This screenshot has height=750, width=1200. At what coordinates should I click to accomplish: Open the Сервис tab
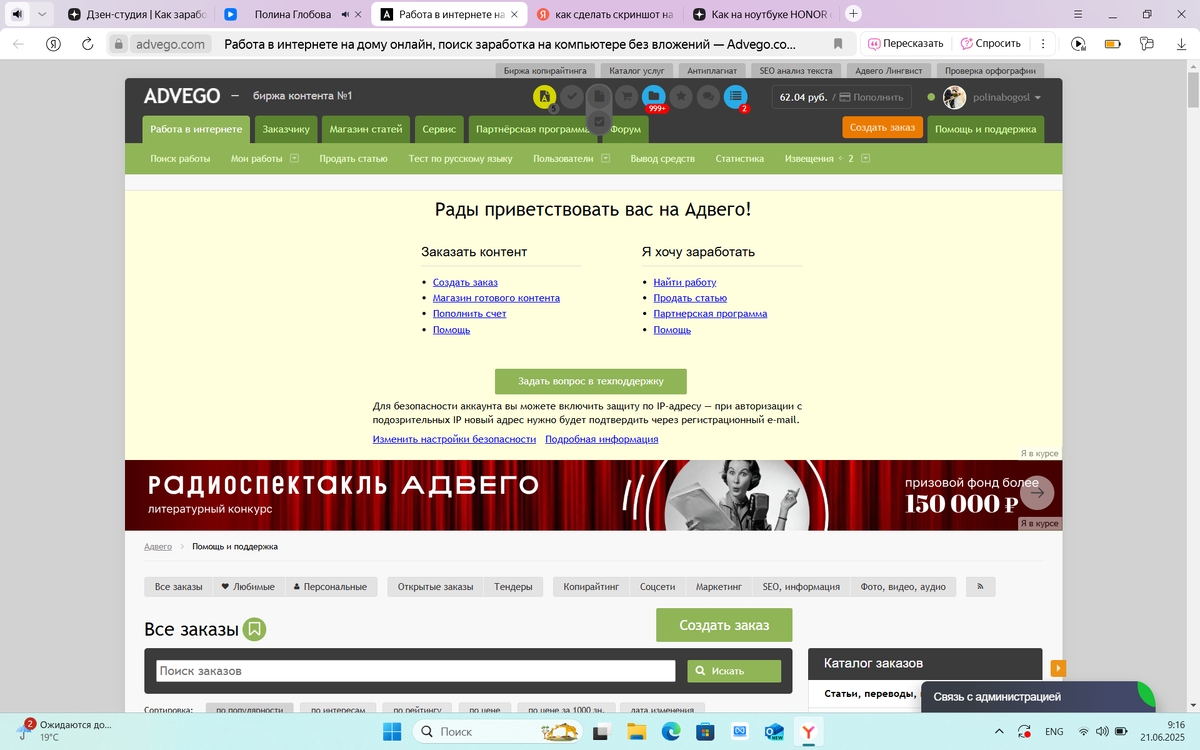[439, 129]
